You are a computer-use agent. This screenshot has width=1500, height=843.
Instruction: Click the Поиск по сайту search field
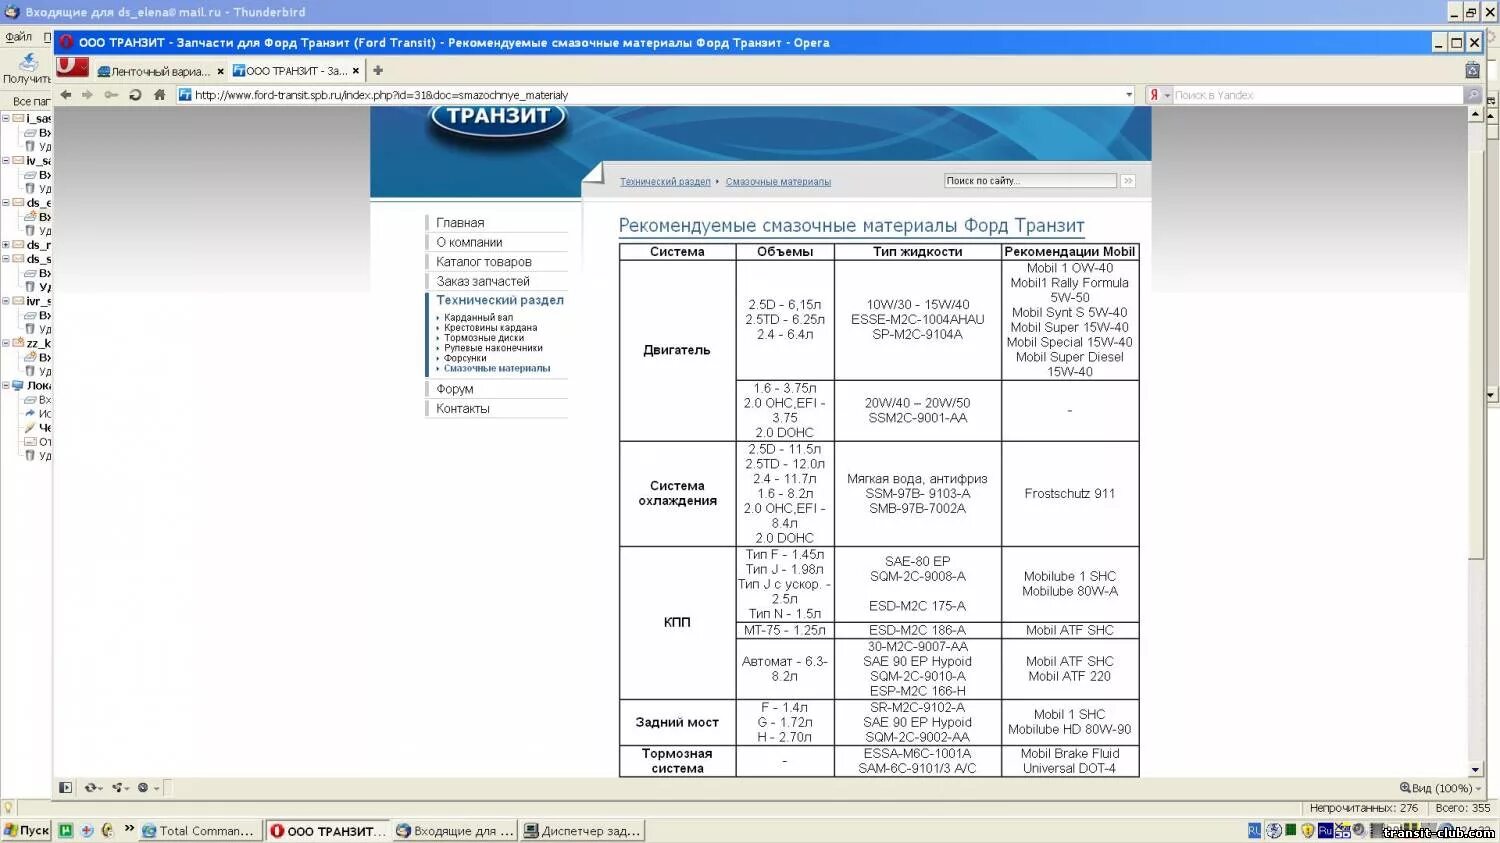tap(1030, 181)
